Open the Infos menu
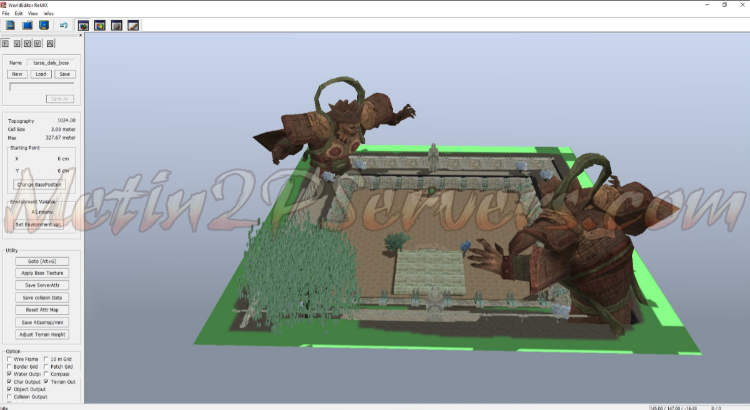Image resolution: width=750 pixels, height=410 pixels. [x=49, y=13]
